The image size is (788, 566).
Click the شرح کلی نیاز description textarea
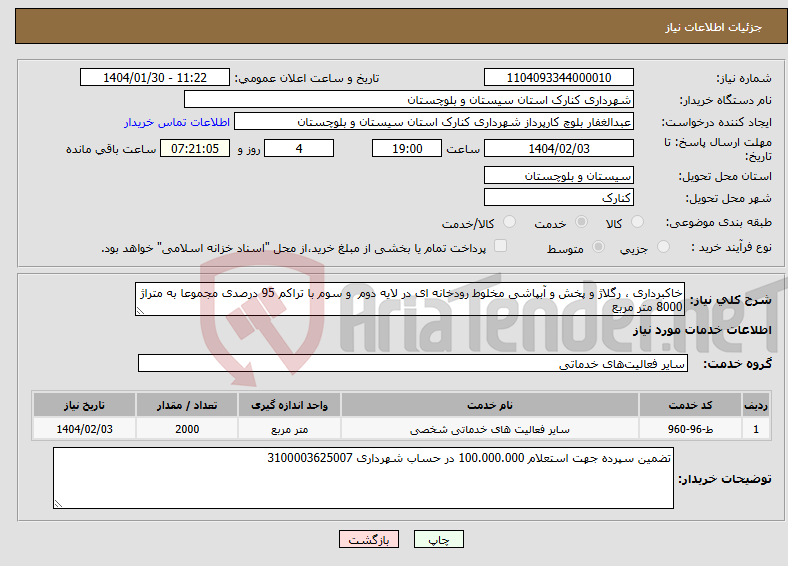(x=410, y=299)
